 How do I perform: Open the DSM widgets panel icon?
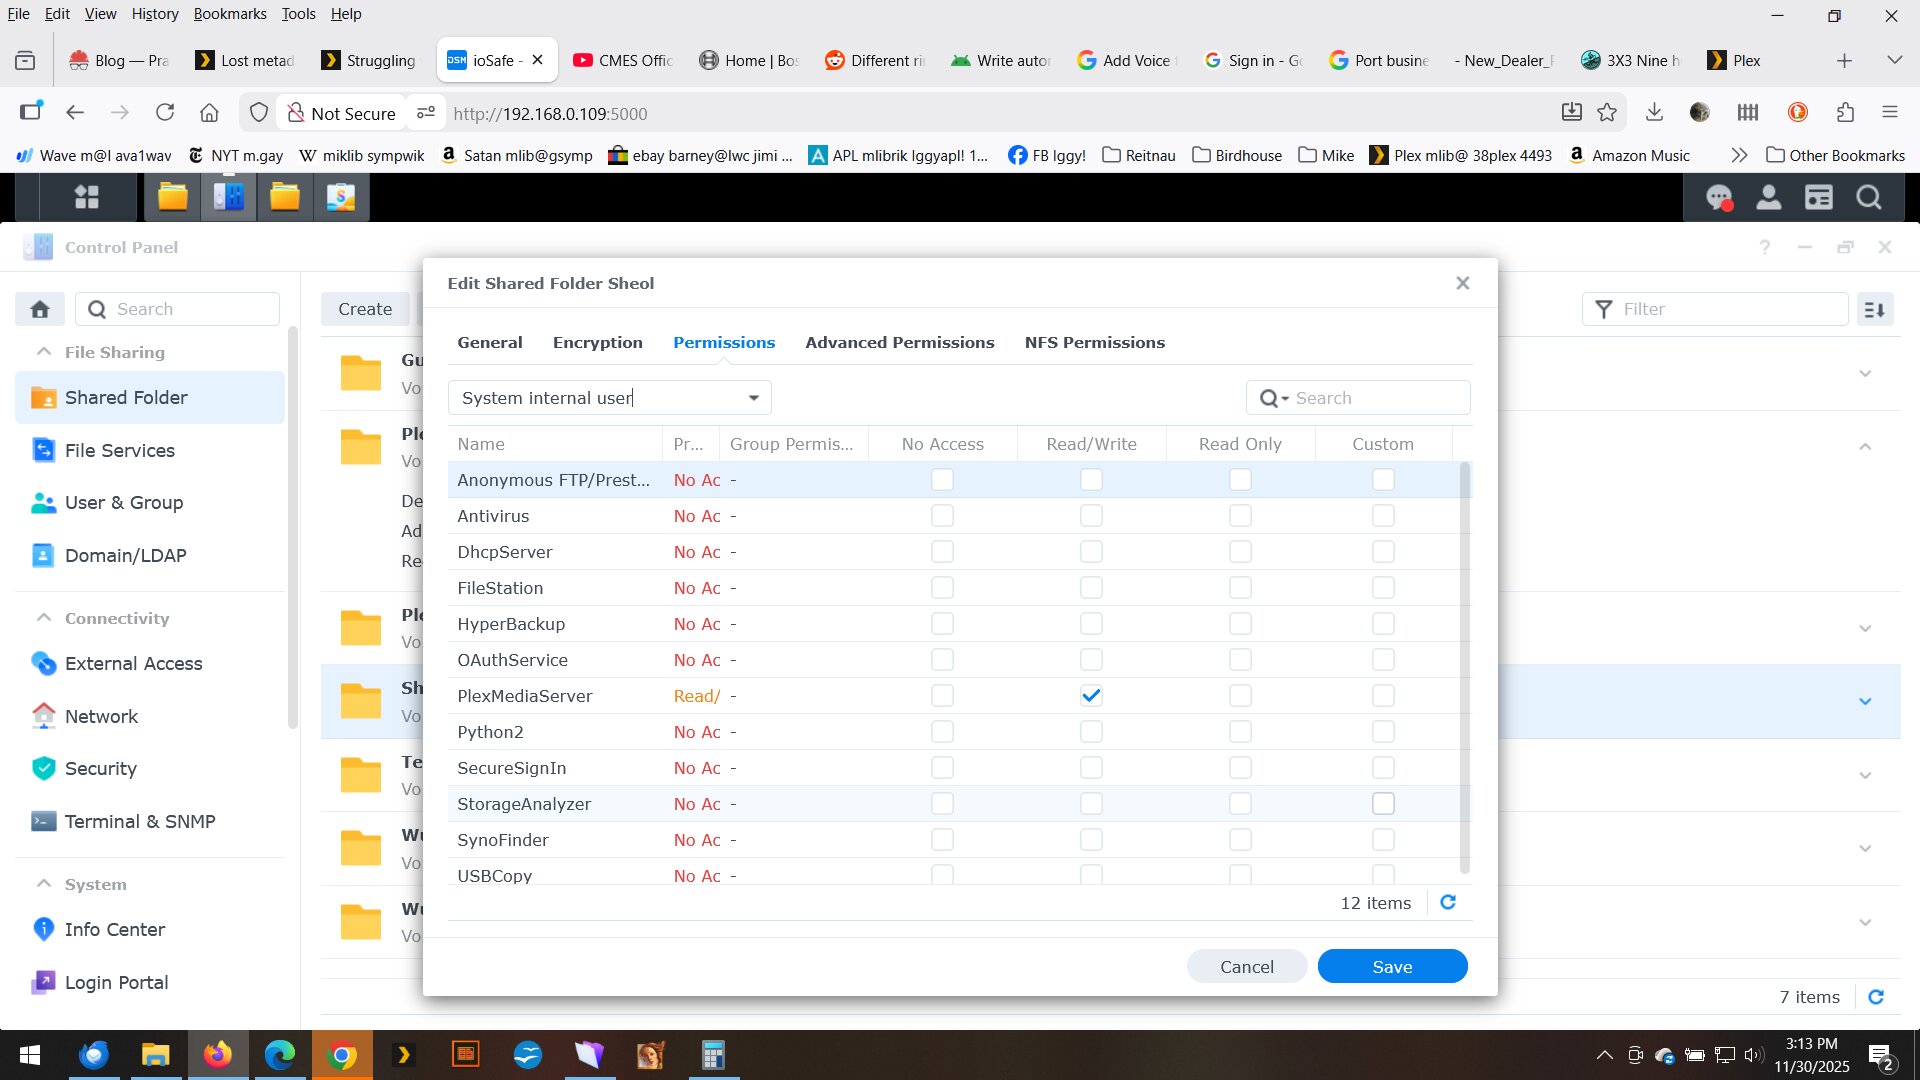coord(1819,198)
